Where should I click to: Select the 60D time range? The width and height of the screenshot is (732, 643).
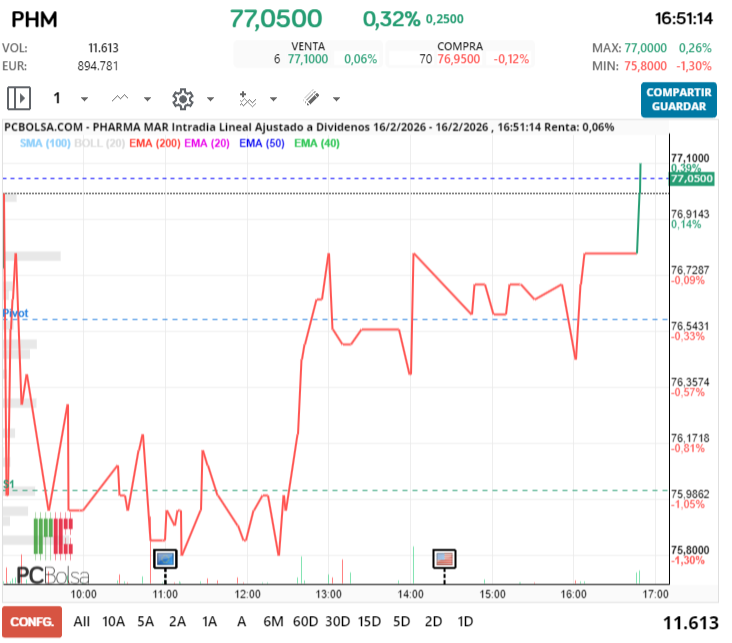(x=305, y=622)
